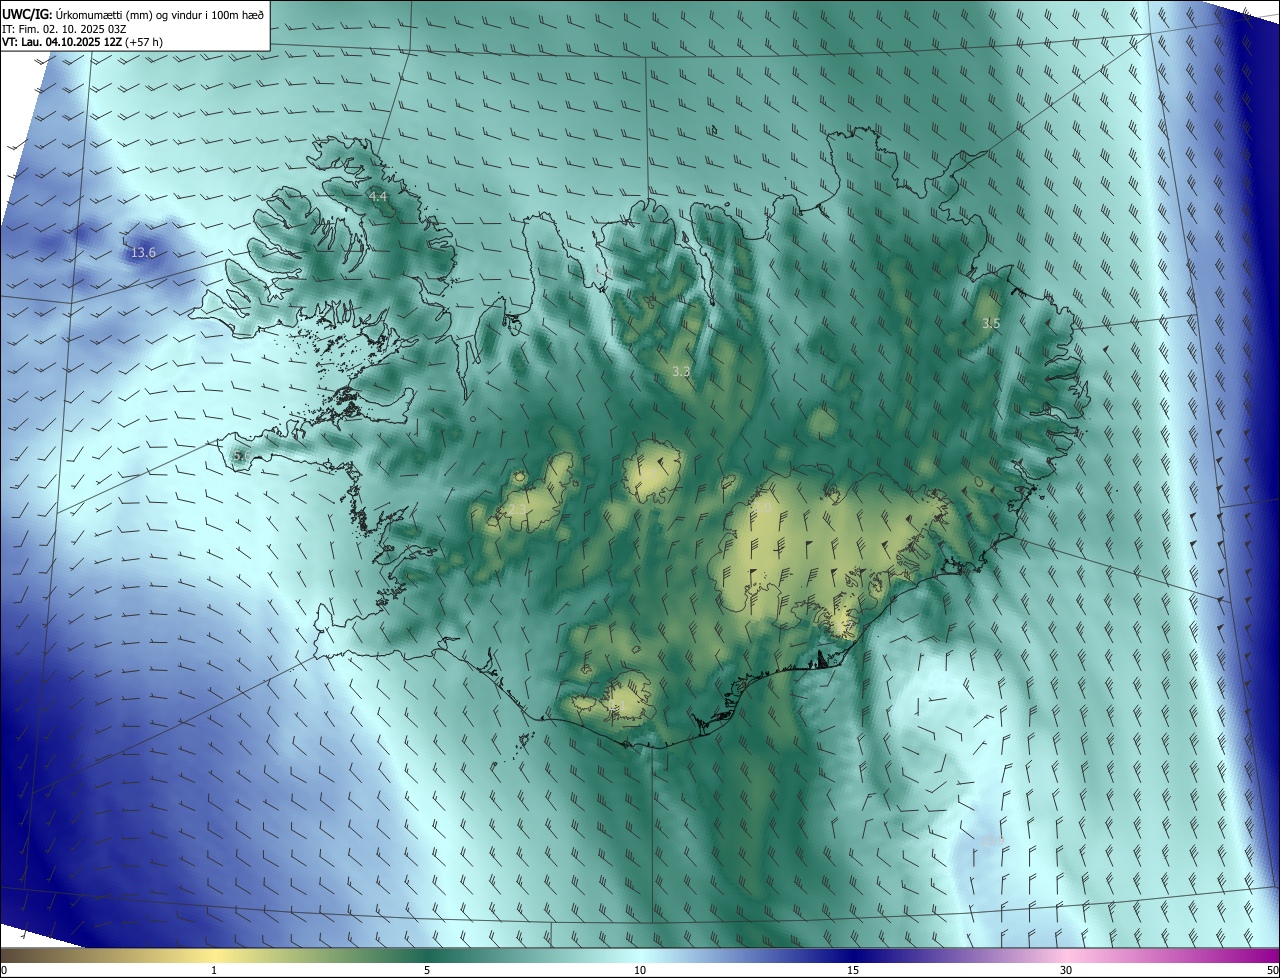
Task: Click the colorbar tick label 5
Action: pos(427,970)
